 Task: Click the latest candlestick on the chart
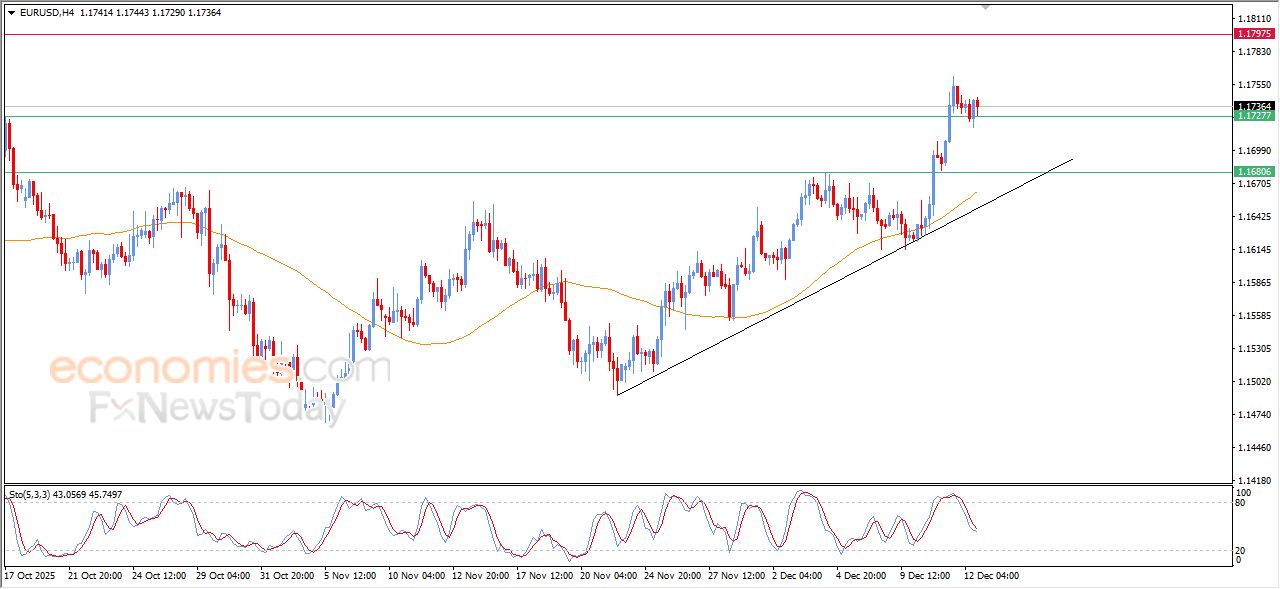977,105
